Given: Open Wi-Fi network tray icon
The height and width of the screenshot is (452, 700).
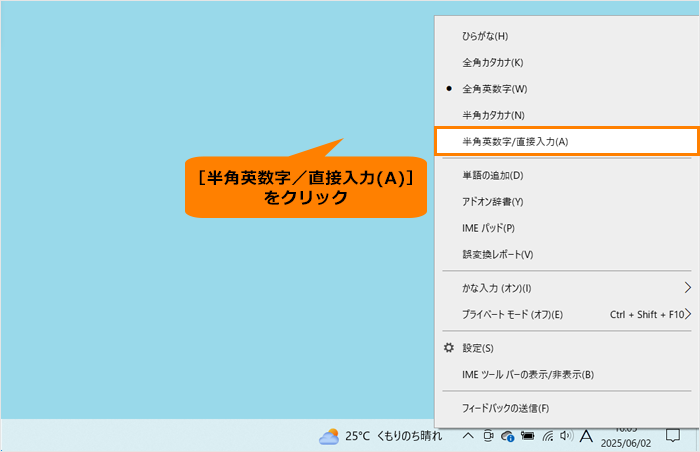Looking at the screenshot, I should [x=548, y=436].
